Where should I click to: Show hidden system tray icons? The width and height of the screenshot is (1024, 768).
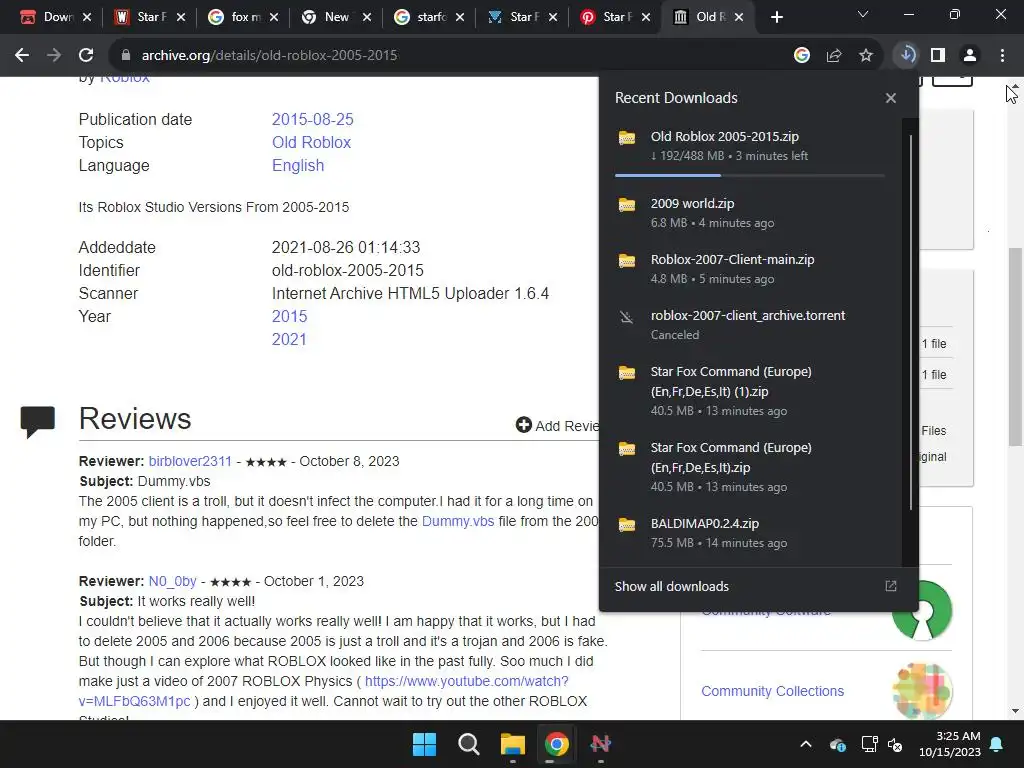(806, 744)
